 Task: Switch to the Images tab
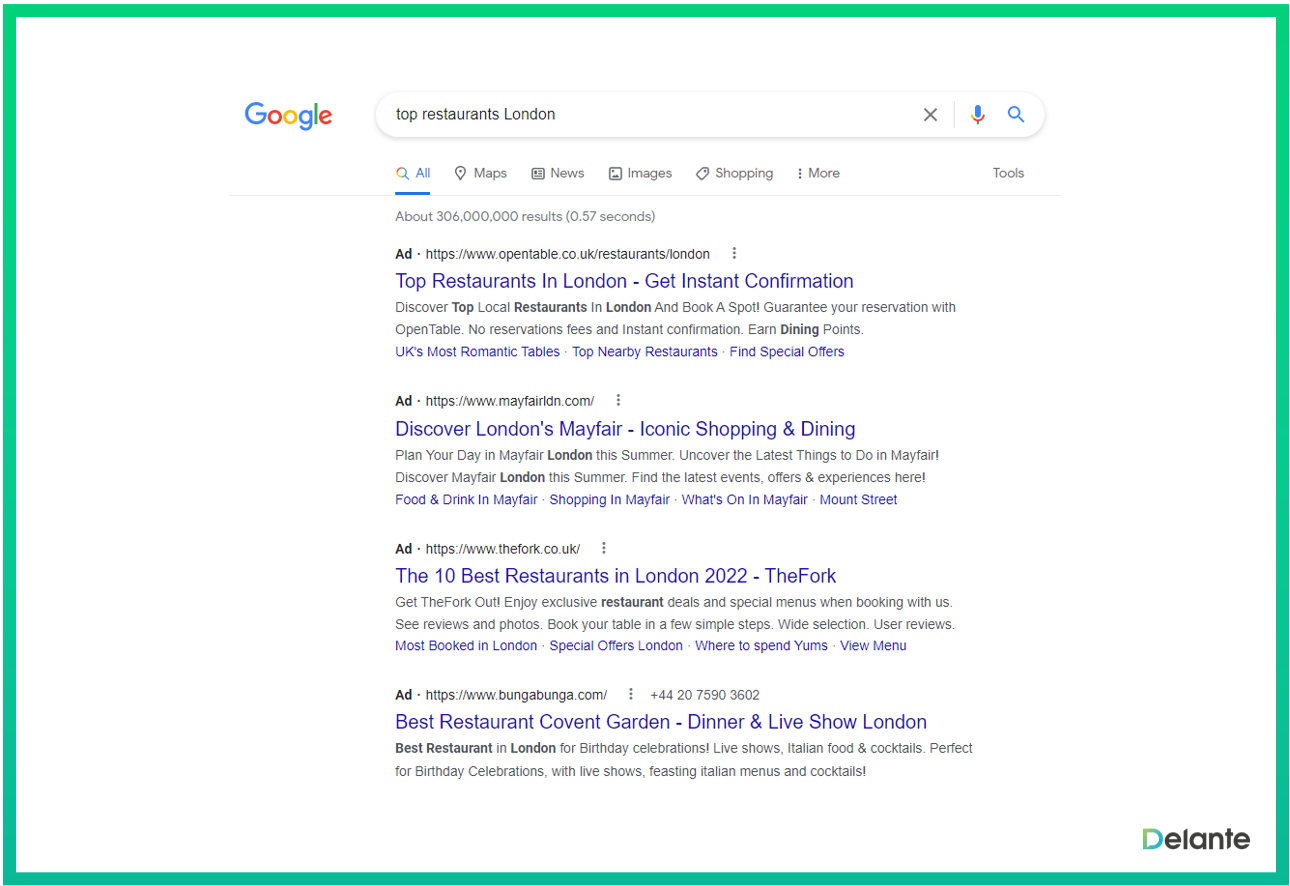640,173
